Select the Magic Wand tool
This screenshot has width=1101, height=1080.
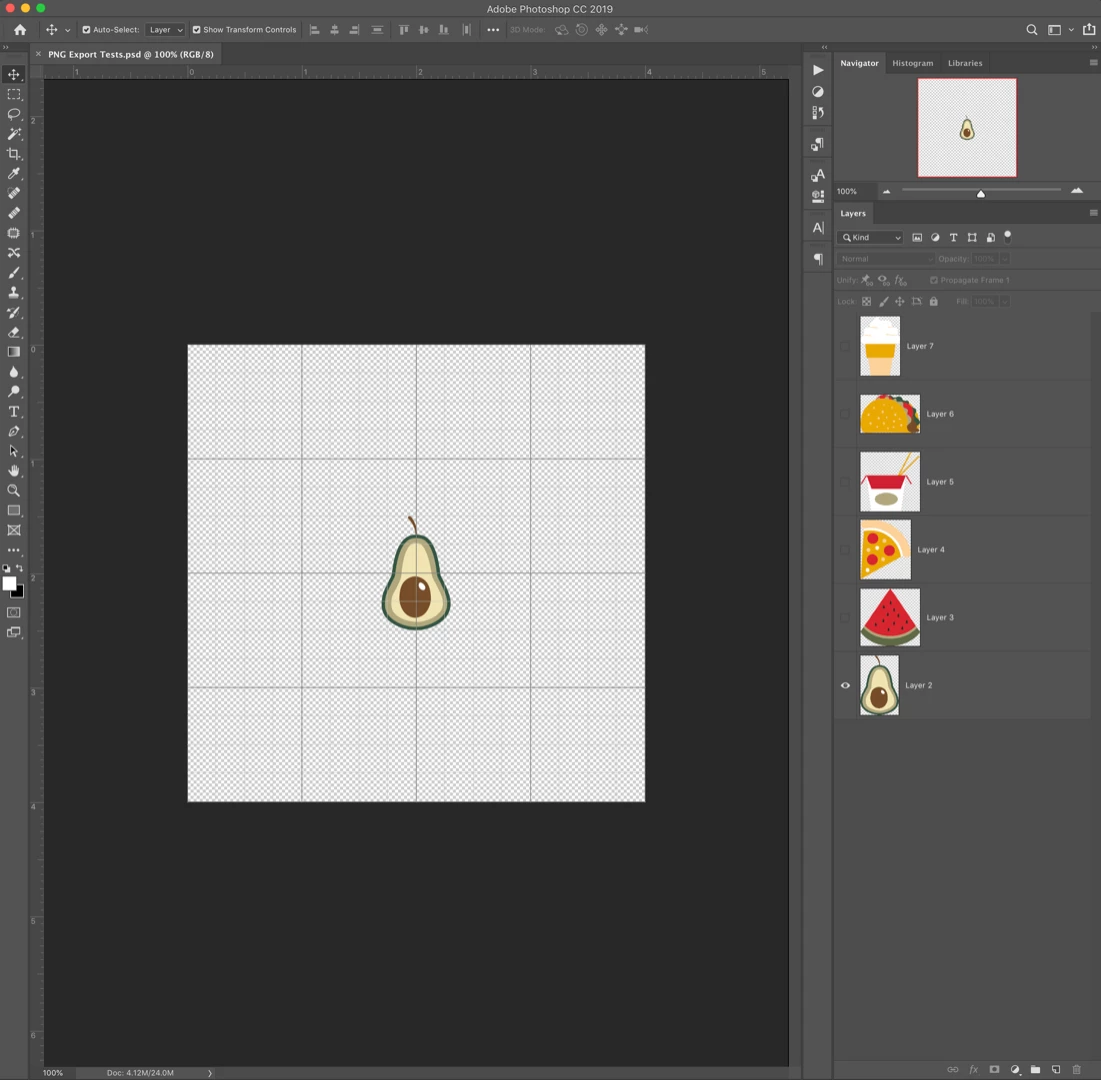pyautogui.click(x=13, y=133)
